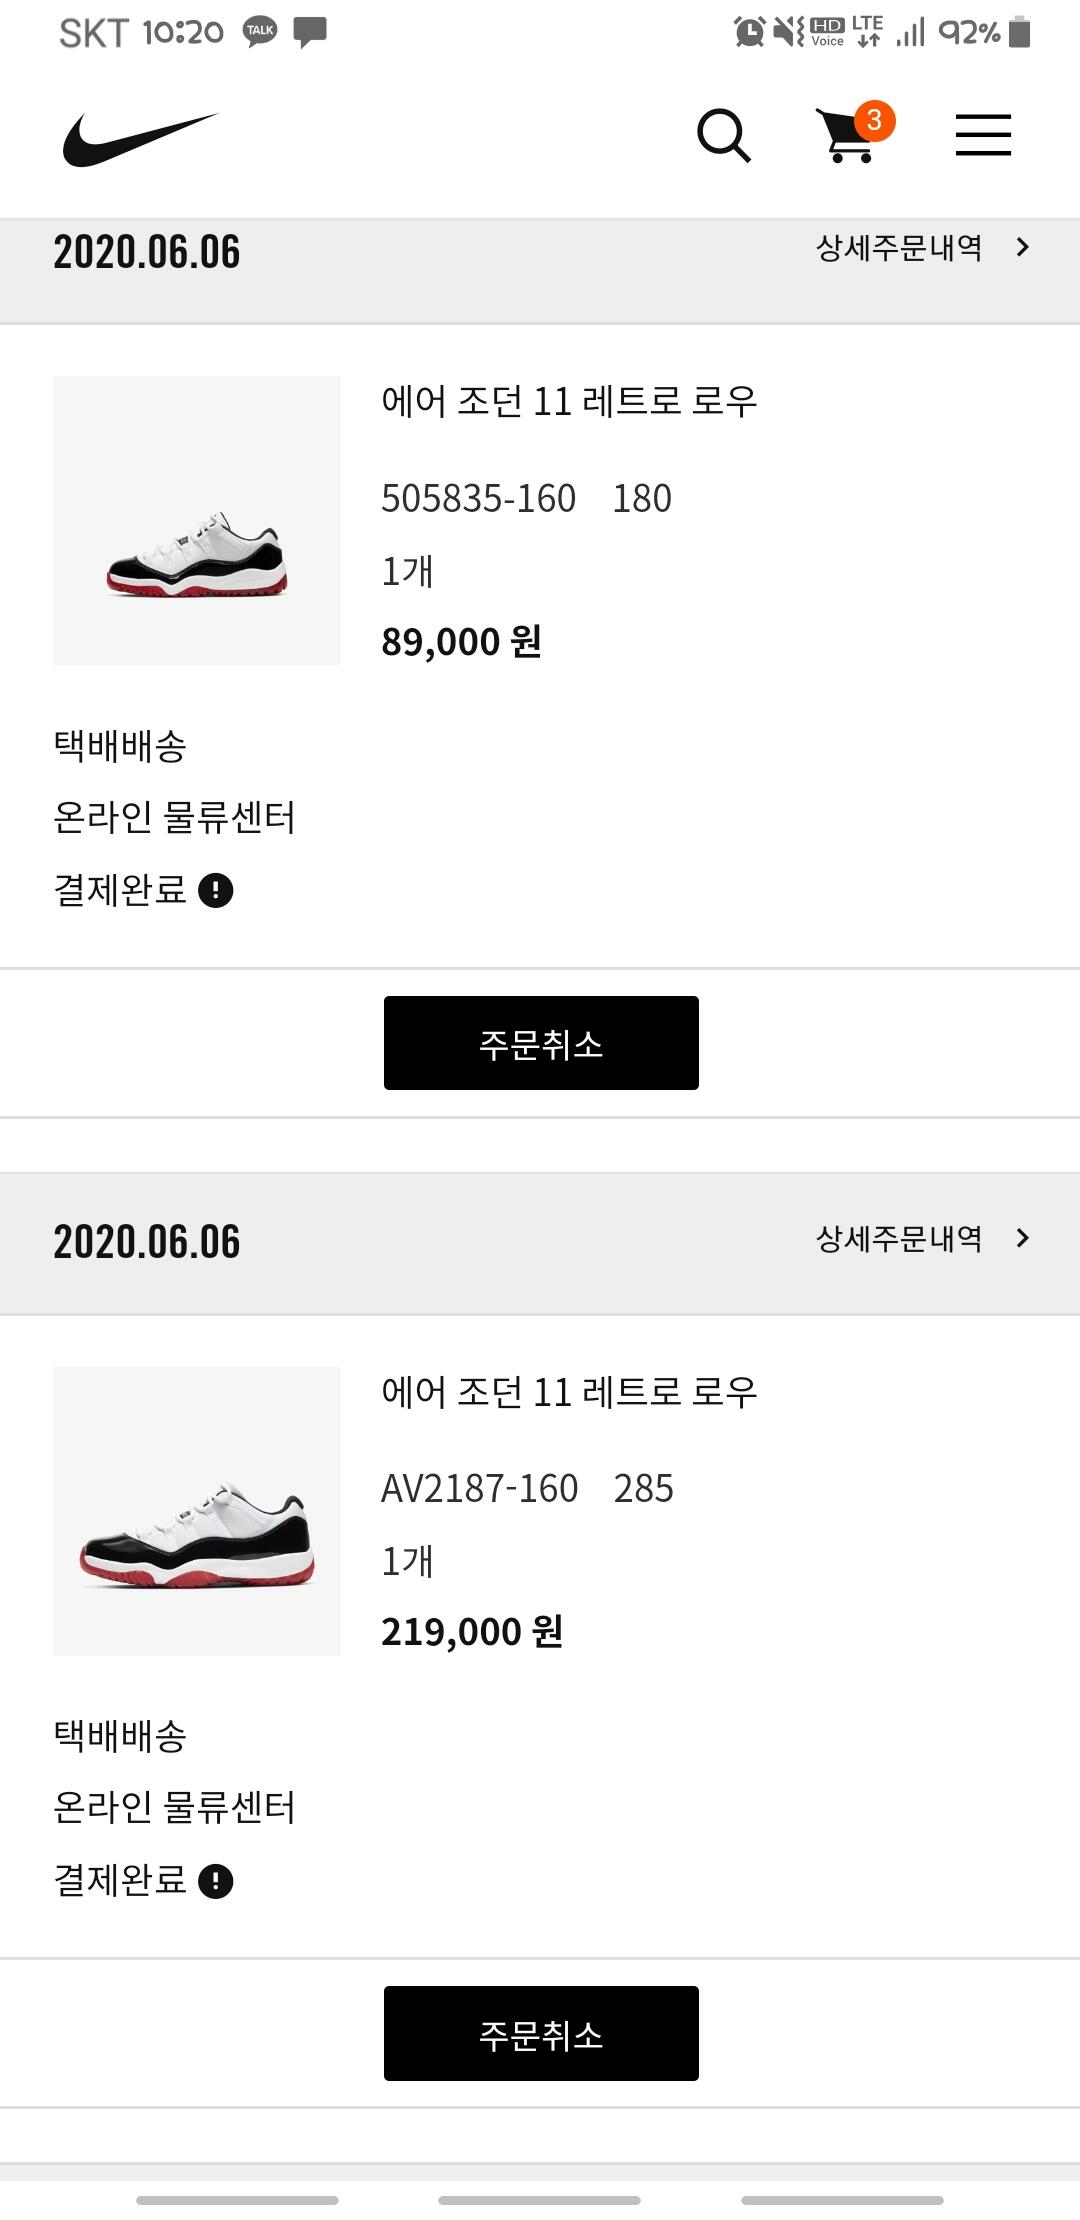1080x2220 pixels.
Task: Open thumbnail of 505835-160 kids shoe
Action: click(x=197, y=520)
